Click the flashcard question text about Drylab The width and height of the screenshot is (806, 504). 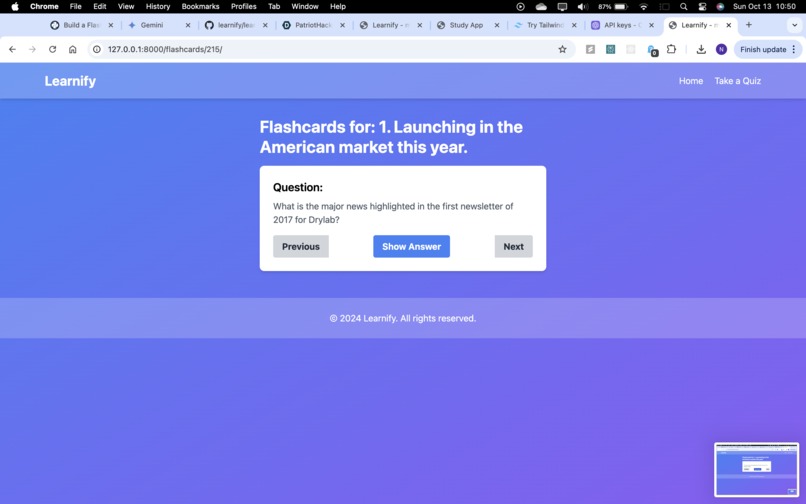click(x=393, y=213)
